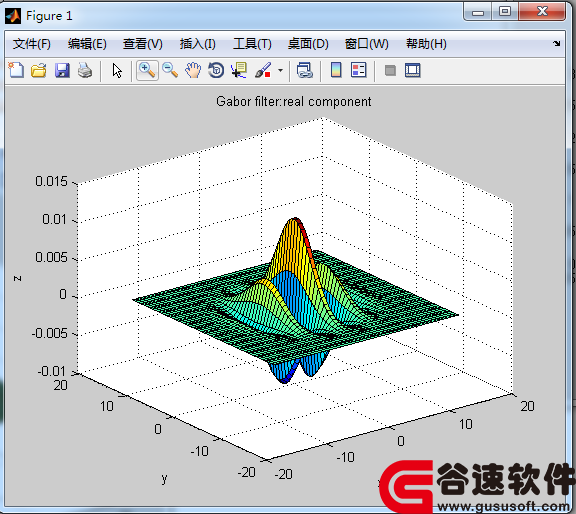Enable the Pan hand tool
The image size is (576, 514).
(193, 70)
